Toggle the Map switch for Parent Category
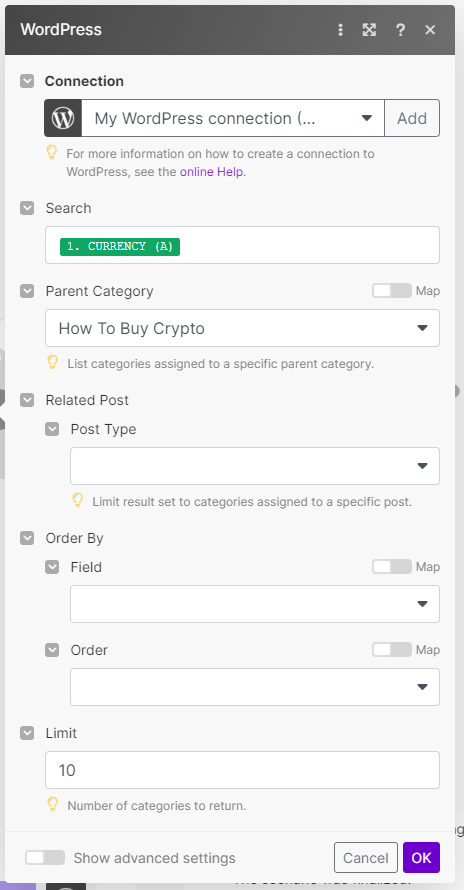The height and width of the screenshot is (890, 464). click(x=392, y=291)
